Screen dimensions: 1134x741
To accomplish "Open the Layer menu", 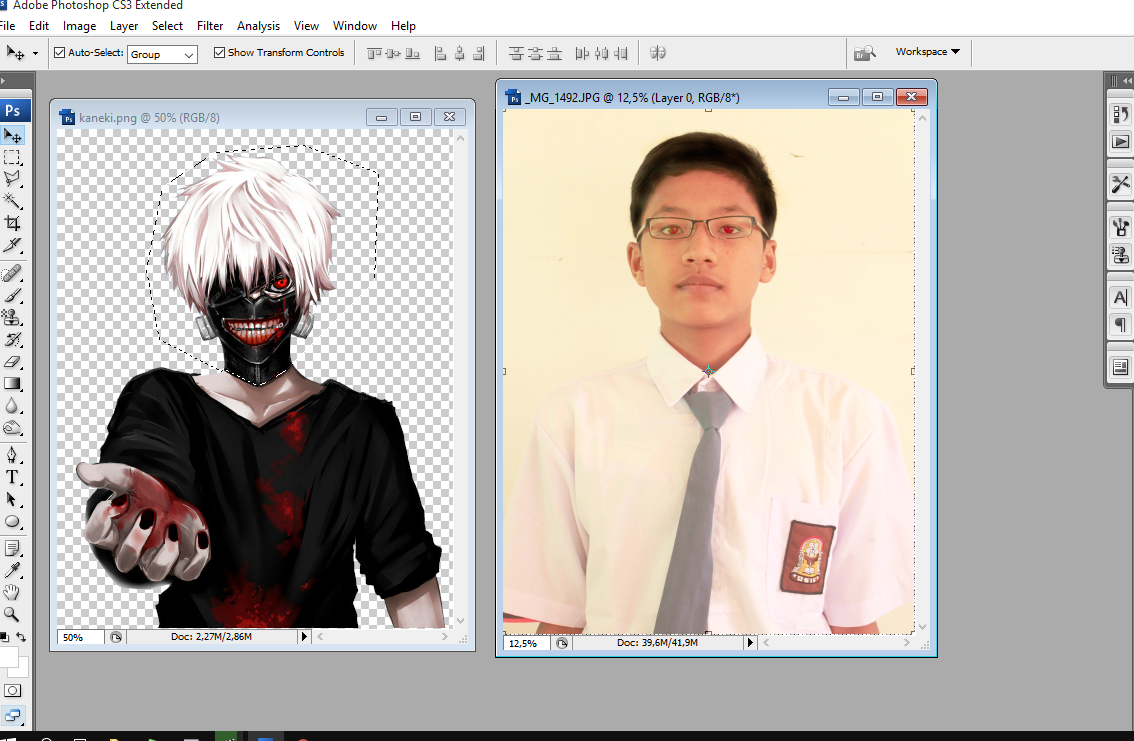I will pos(124,25).
